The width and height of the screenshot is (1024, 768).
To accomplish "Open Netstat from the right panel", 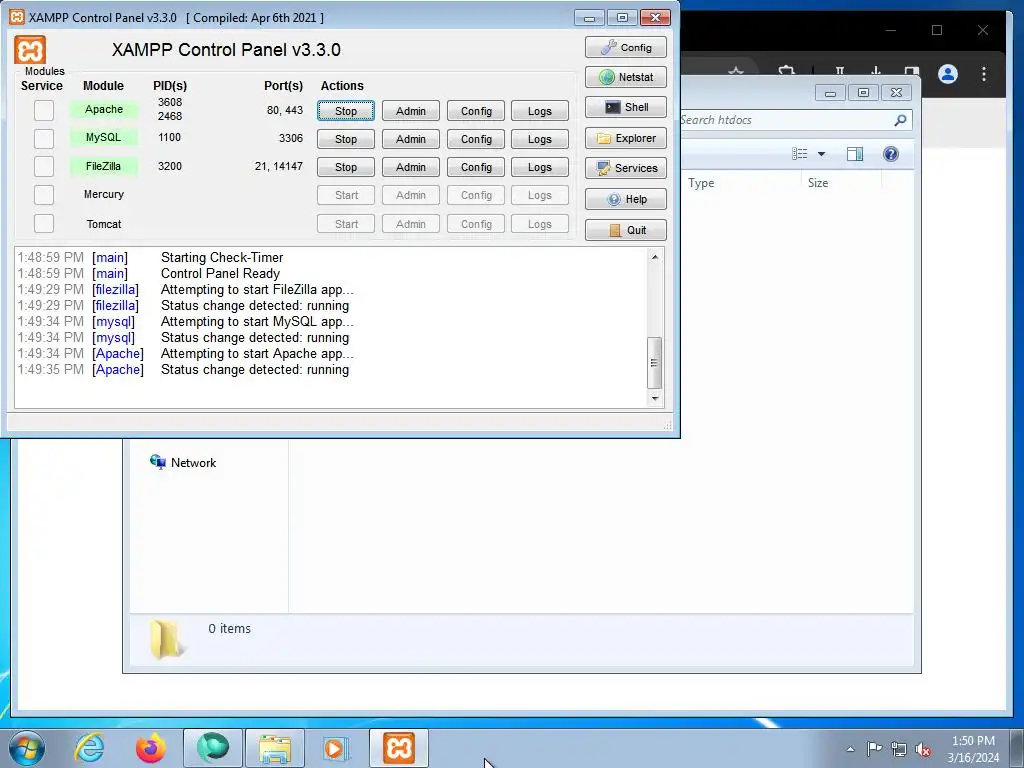I will (626, 77).
